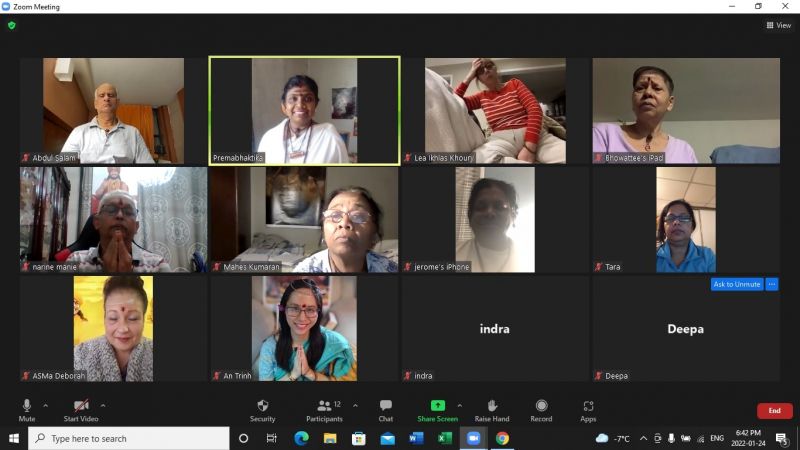End the meeting
800x450 pixels.
coord(774,411)
